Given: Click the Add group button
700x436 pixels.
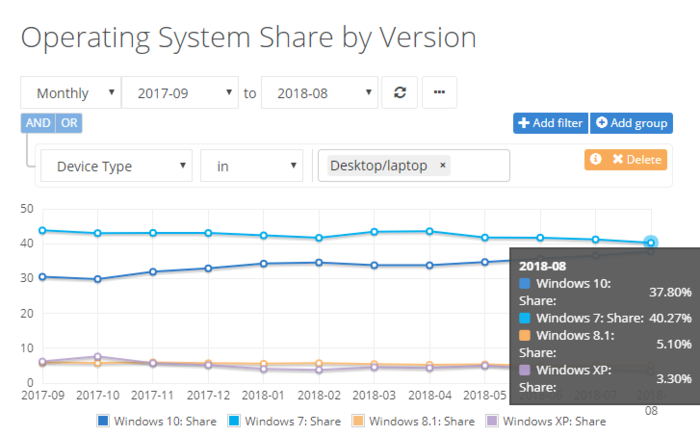Looking at the screenshot, I should click(x=630, y=123).
